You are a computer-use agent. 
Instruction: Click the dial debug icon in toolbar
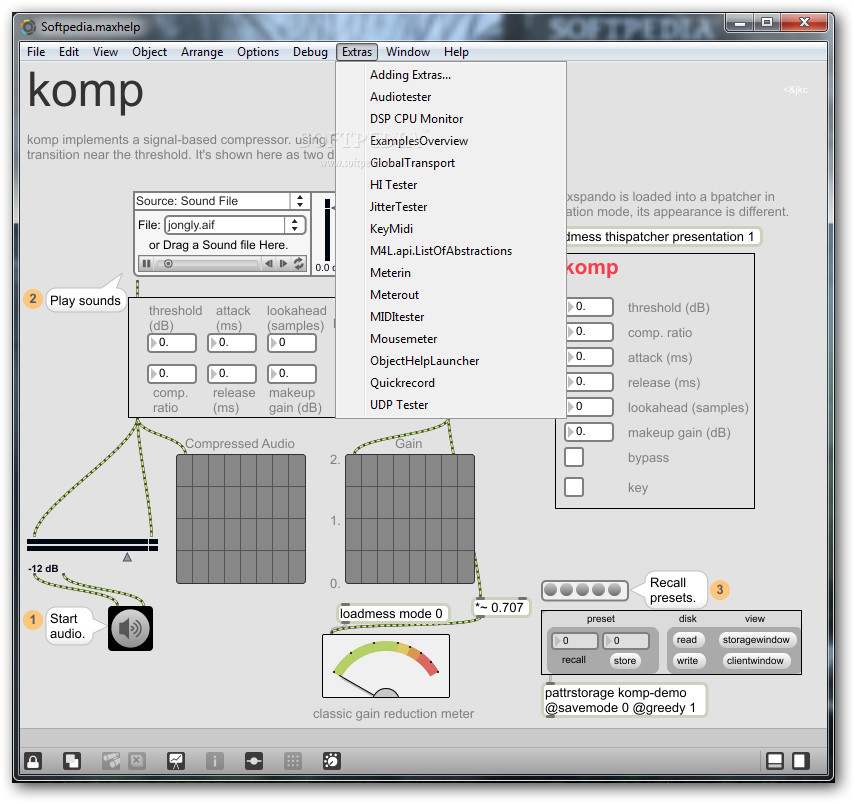(x=332, y=760)
